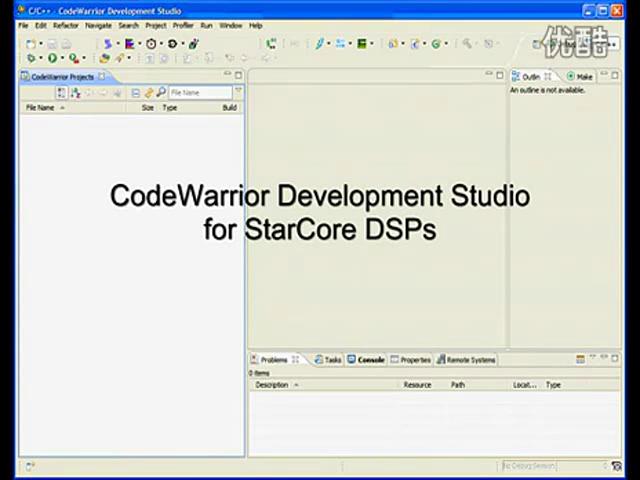The image size is (640, 480).
Task: Open dropdown beside the Debug icon
Action: [41, 58]
